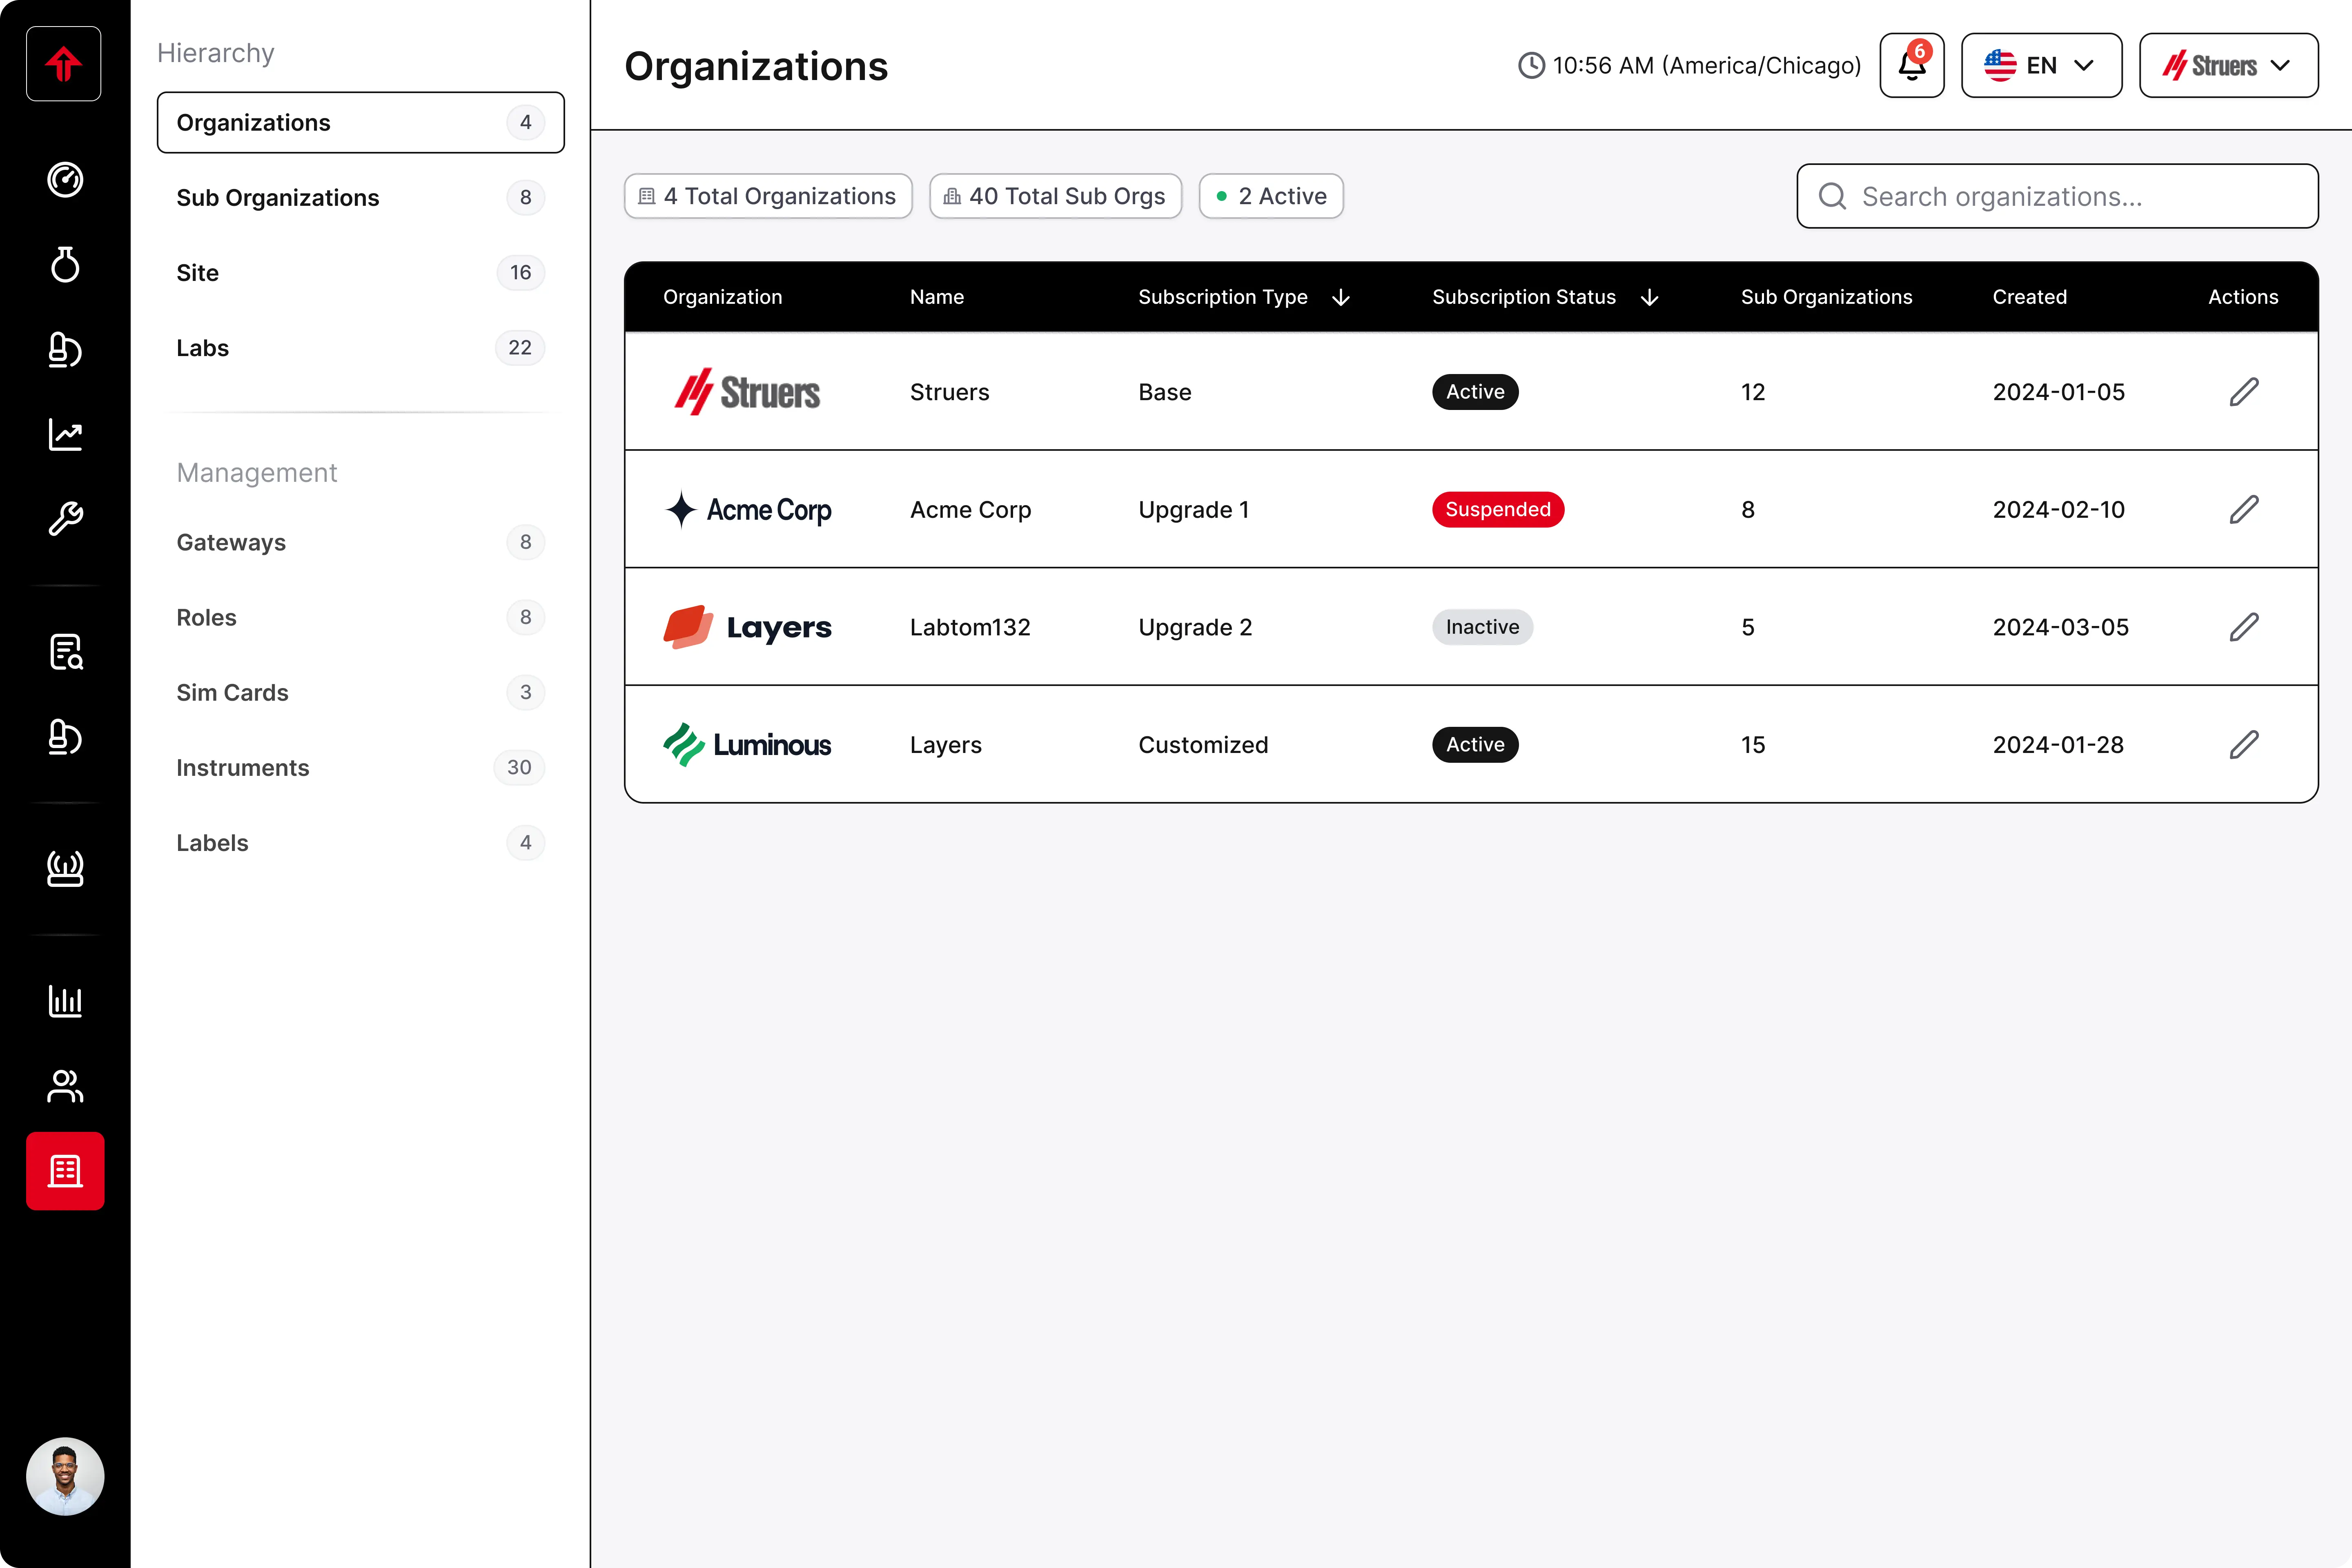Screen dimensions: 2352x1568
Task: Open Roles under Management
Action: 361,617
